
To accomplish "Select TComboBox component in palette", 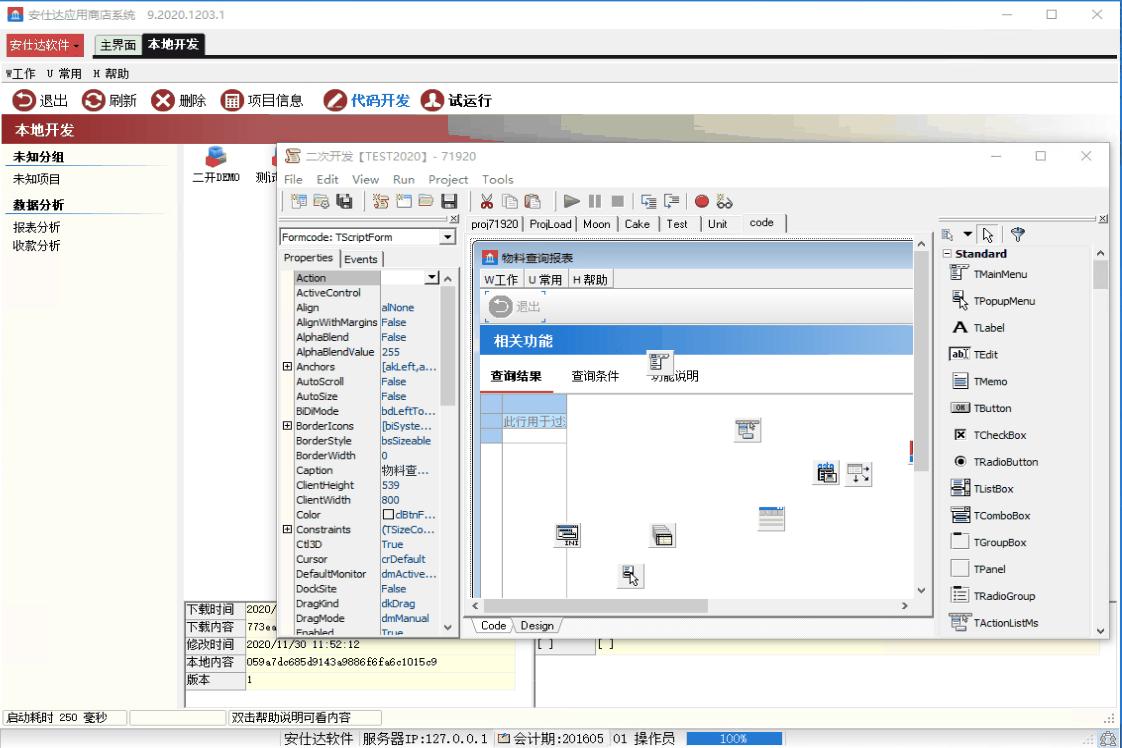I will [990, 515].
